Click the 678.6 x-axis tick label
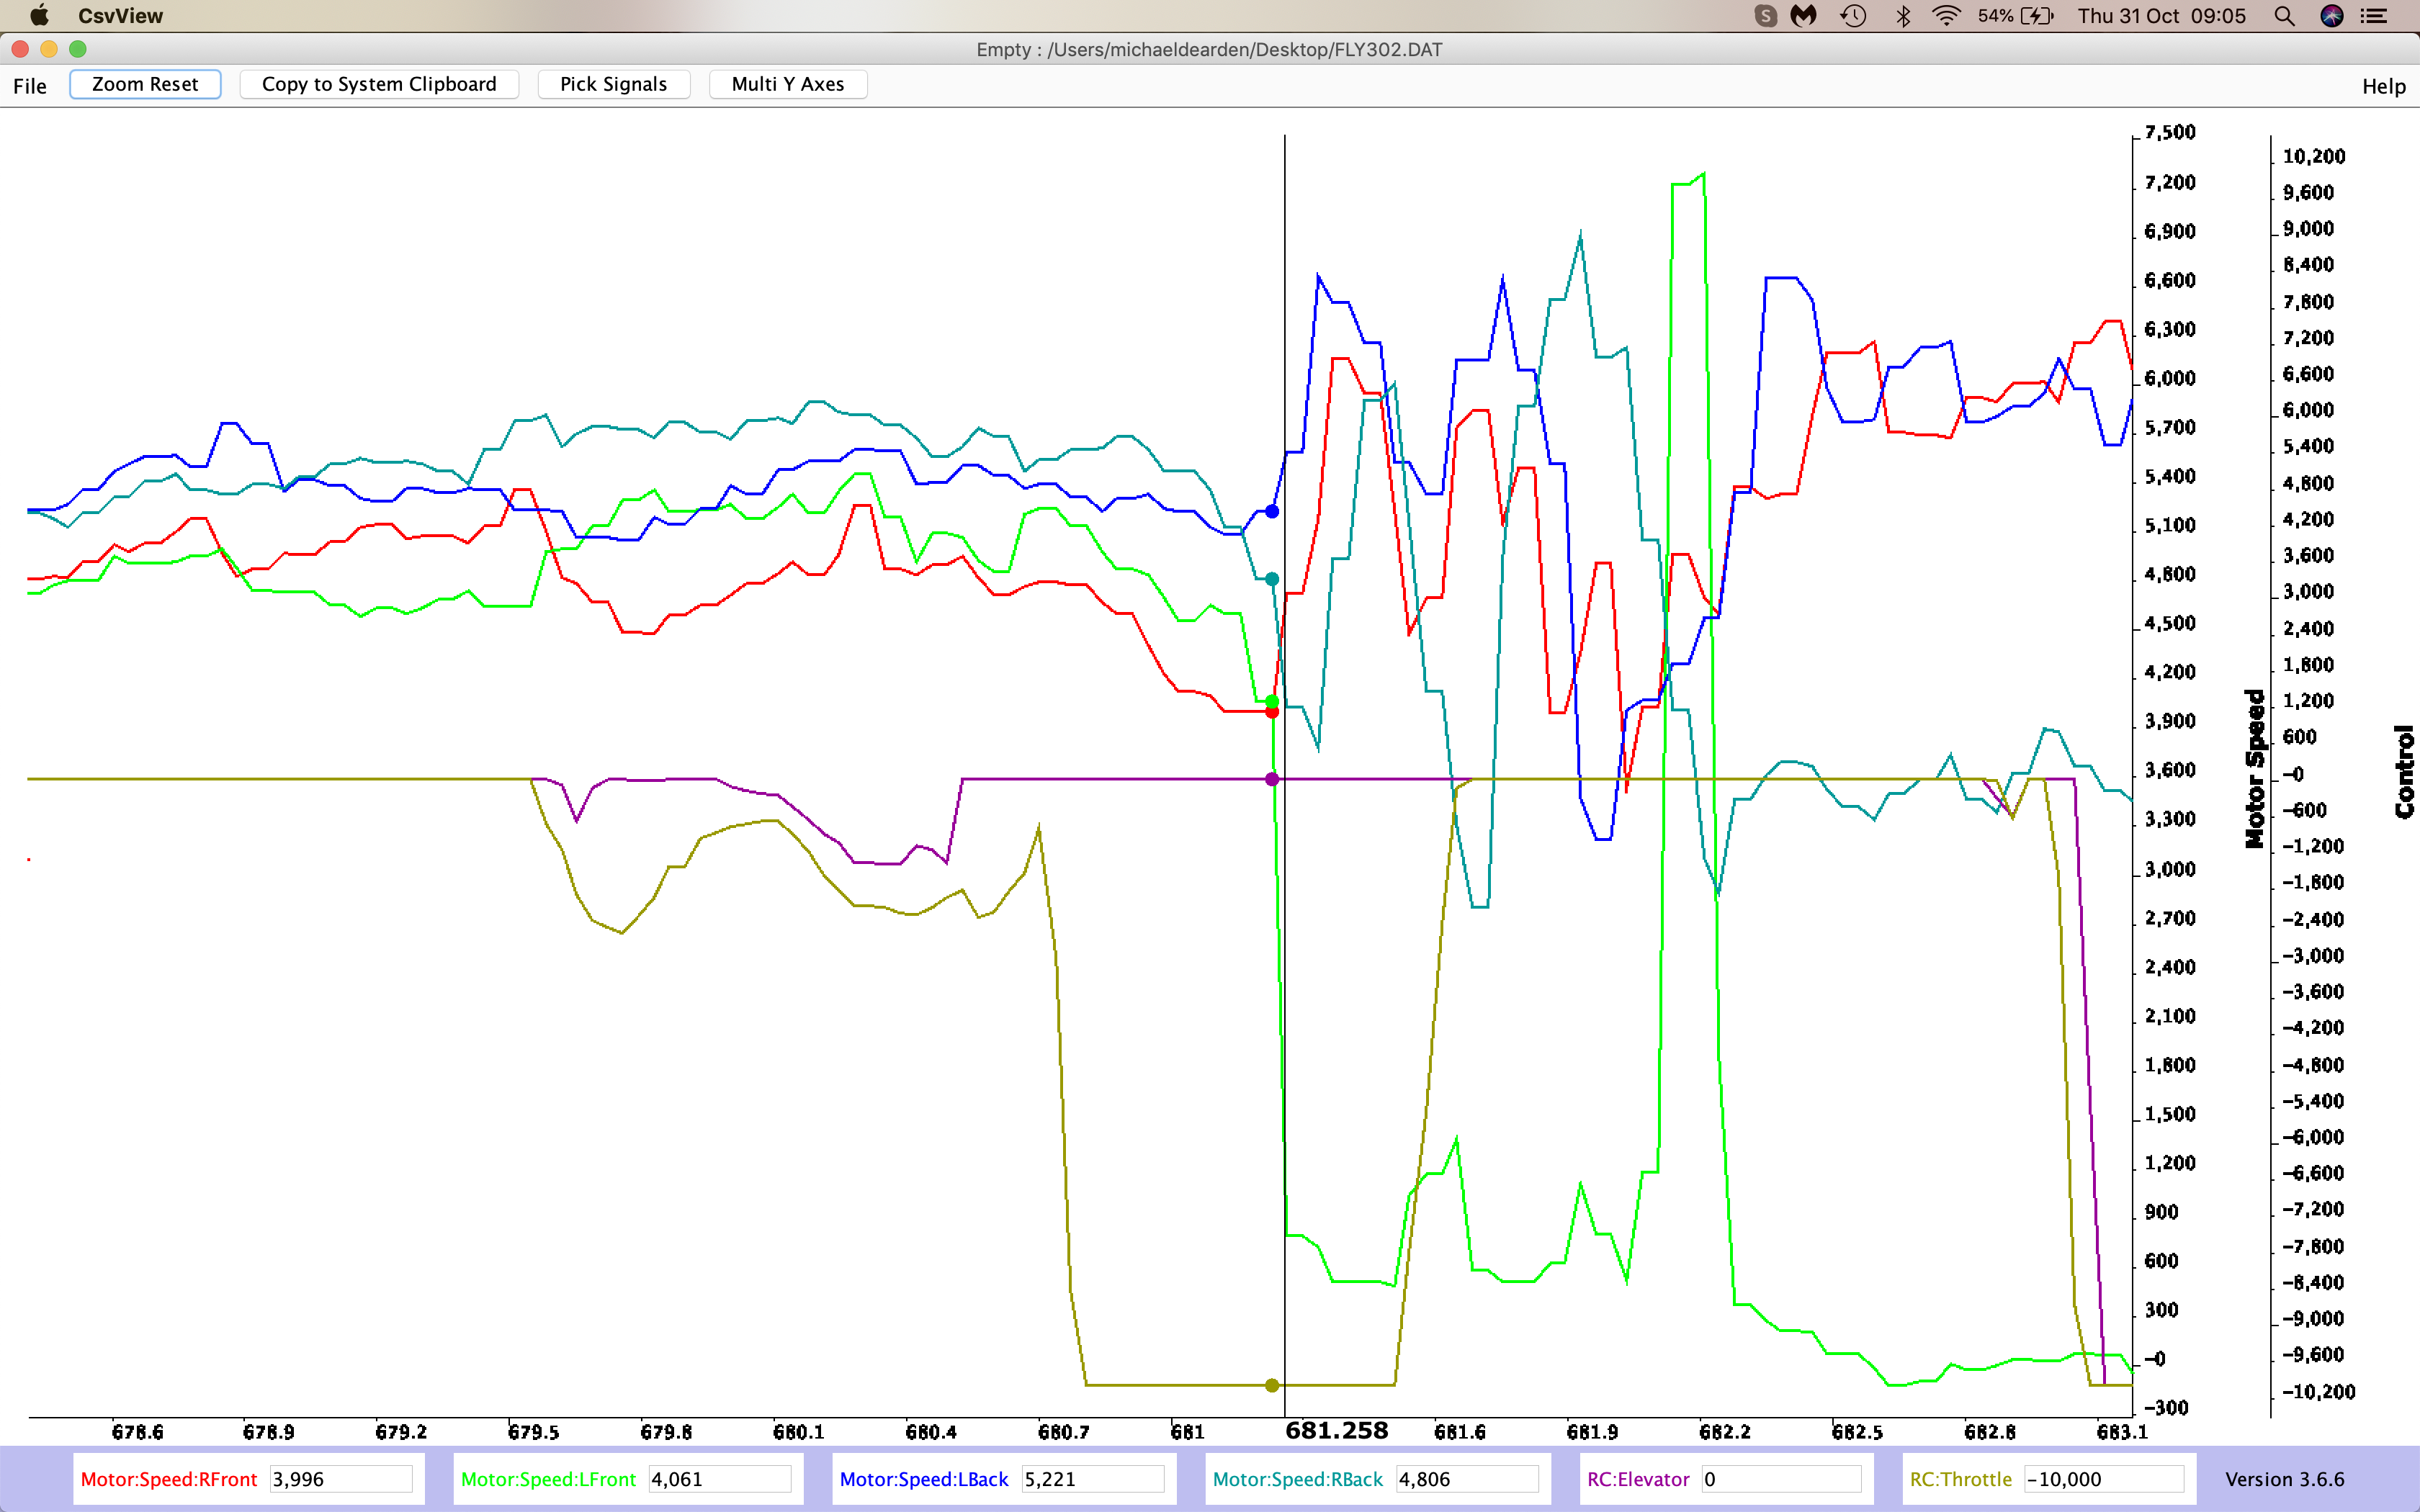Screen dimensions: 2420x1512 click(x=137, y=1432)
